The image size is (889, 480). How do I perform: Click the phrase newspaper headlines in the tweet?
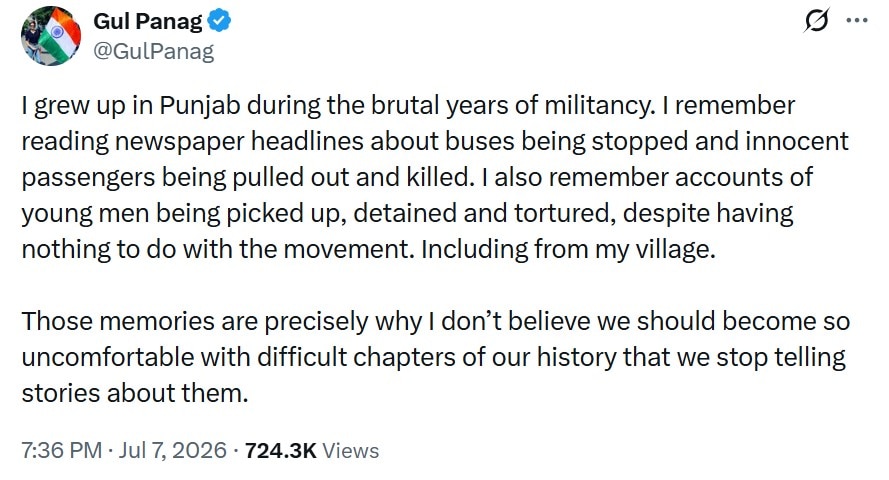coord(239,142)
